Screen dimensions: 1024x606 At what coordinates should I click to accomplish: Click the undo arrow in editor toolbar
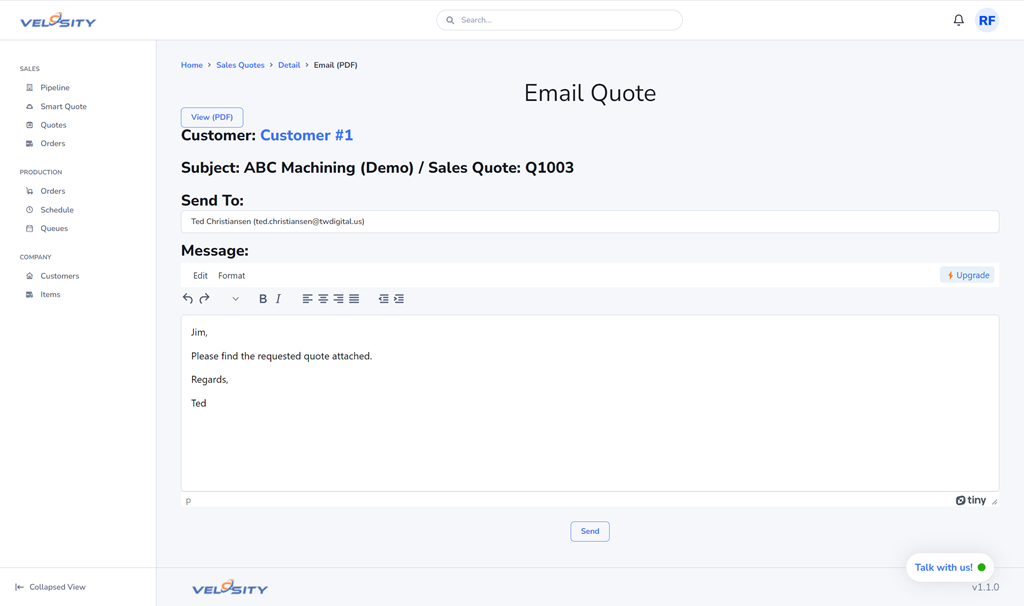pos(188,299)
